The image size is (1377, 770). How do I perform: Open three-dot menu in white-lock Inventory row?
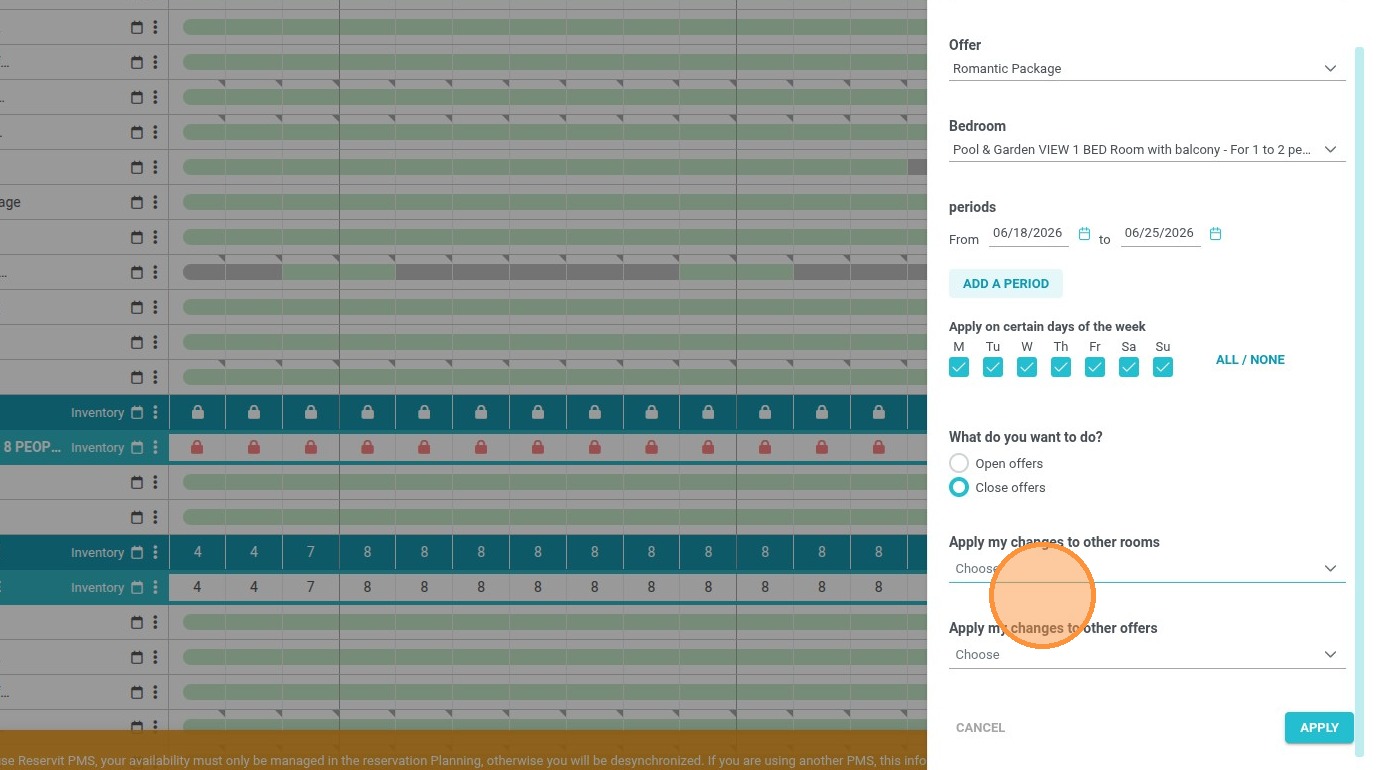click(155, 412)
